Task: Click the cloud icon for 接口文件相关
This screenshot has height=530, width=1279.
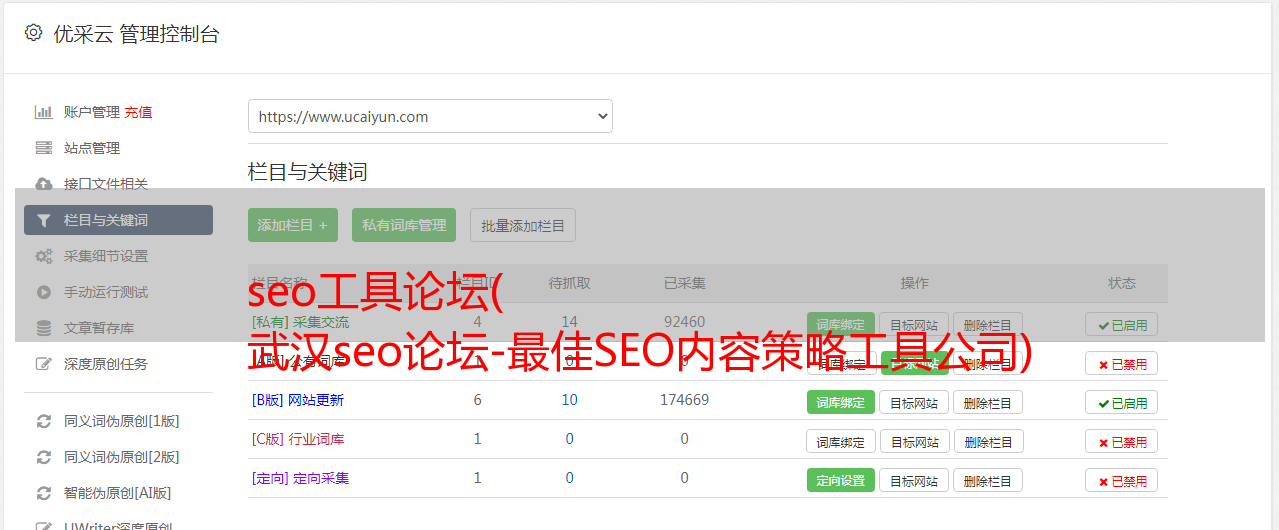Action: [x=43, y=184]
